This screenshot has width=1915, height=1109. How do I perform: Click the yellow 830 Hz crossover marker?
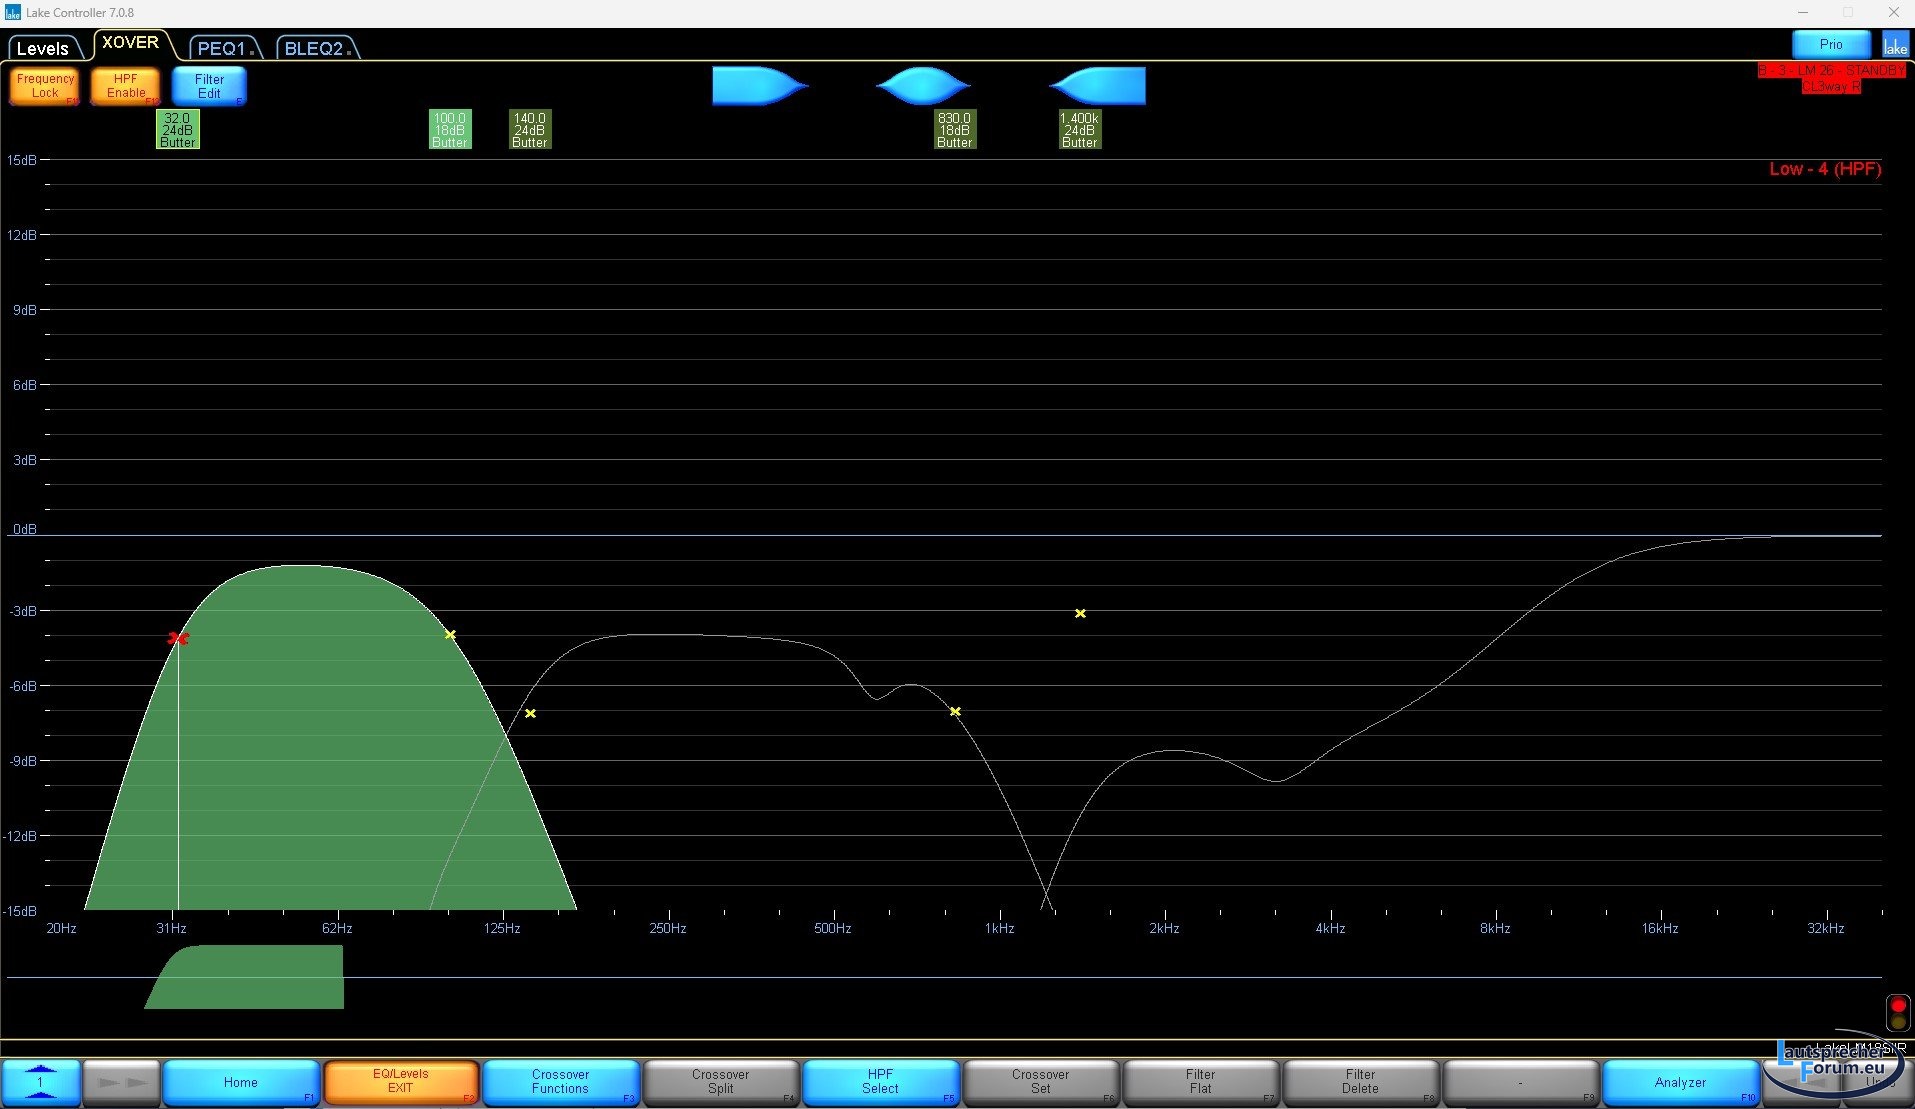tap(955, 711)
